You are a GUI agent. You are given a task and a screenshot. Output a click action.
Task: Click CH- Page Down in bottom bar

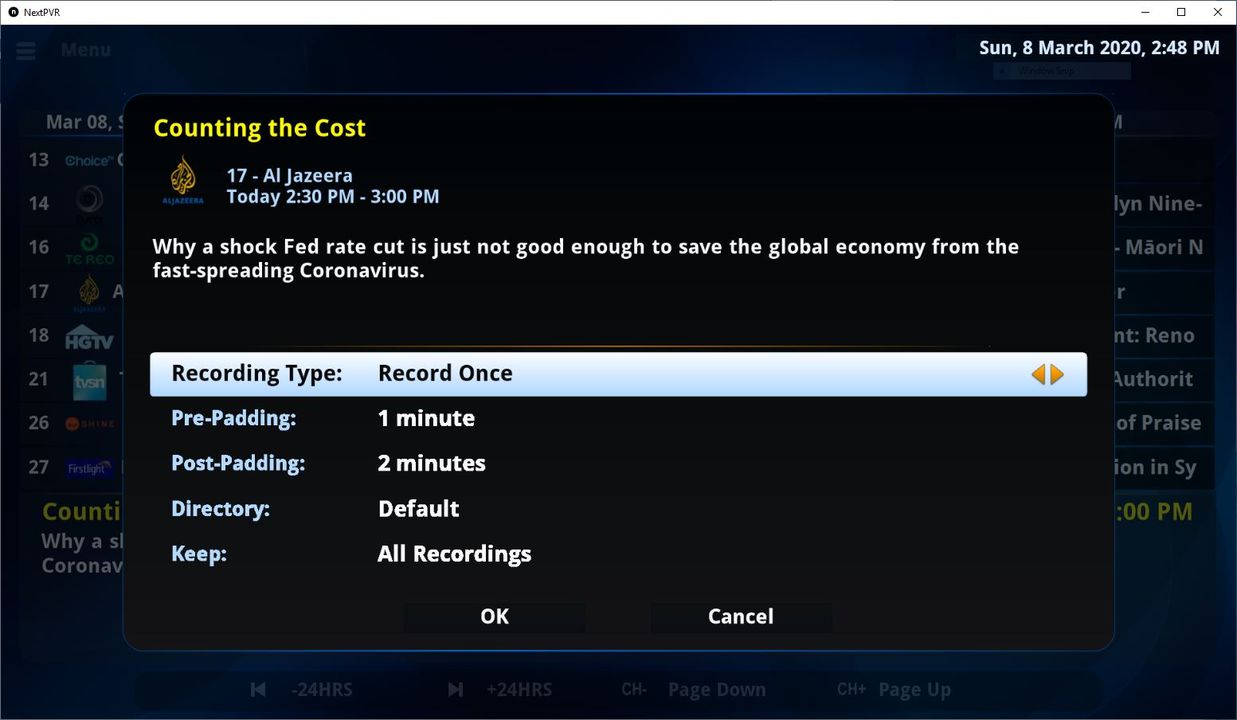point(693,690)
